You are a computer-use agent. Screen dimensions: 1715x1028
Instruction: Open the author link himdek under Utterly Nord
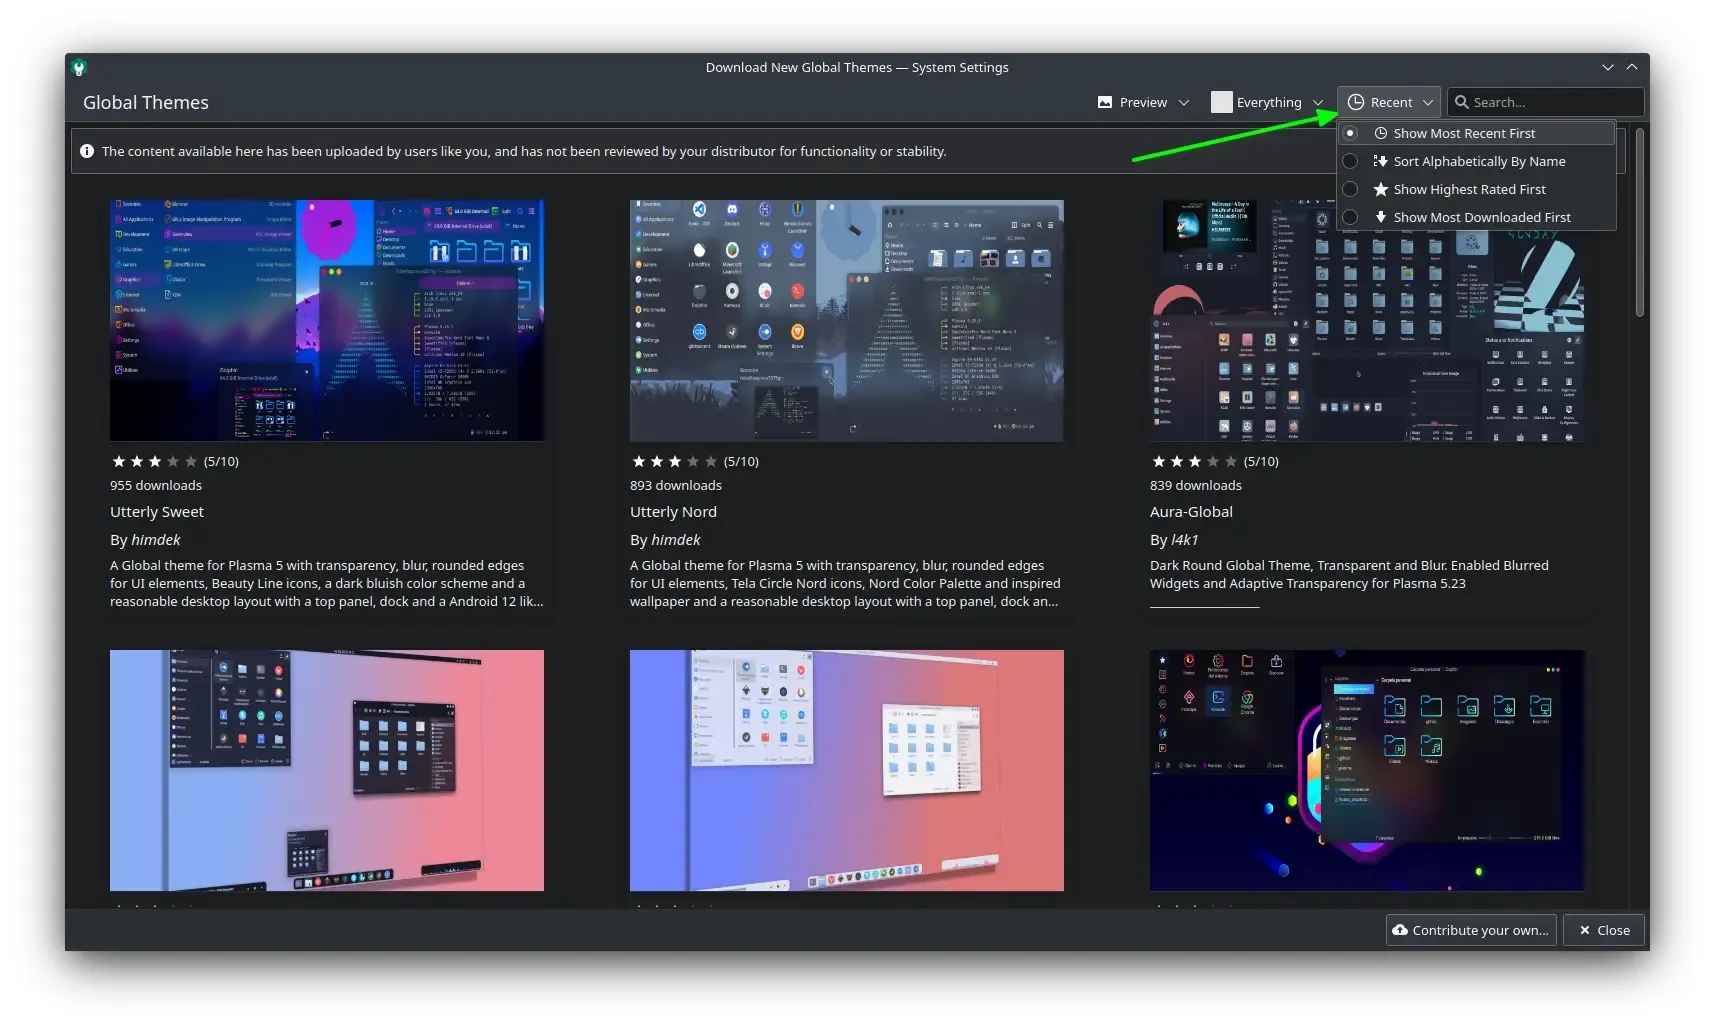[675, 540]
